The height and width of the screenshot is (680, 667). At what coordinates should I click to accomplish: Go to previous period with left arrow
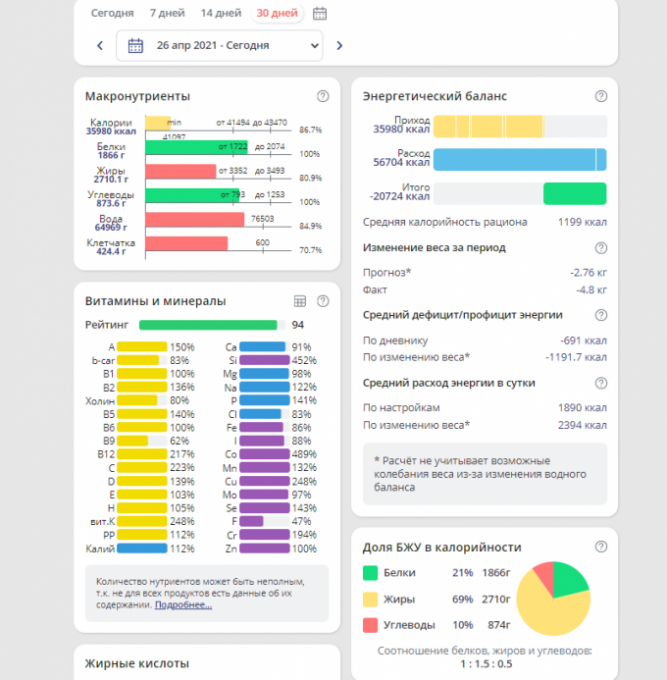[x=100, y=45]
